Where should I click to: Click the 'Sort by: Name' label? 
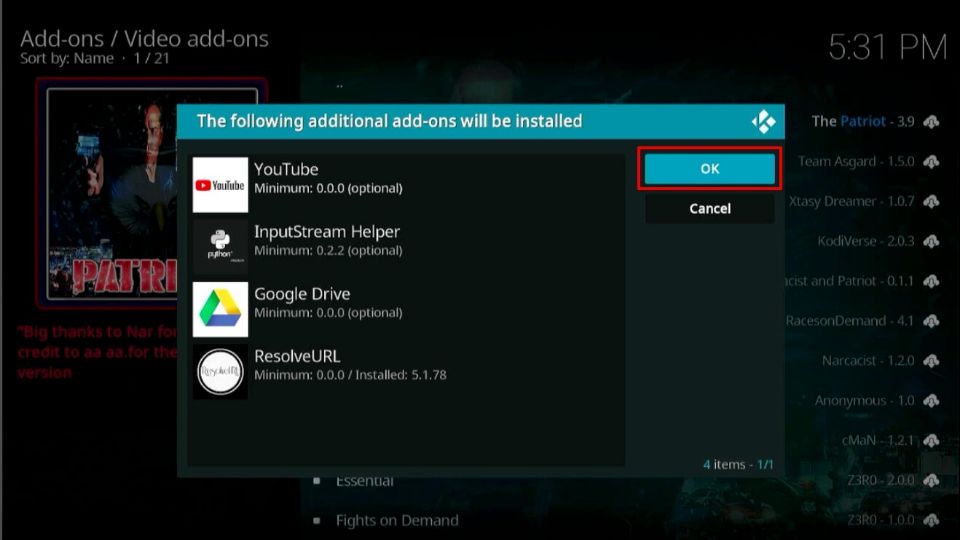(67, 58)
